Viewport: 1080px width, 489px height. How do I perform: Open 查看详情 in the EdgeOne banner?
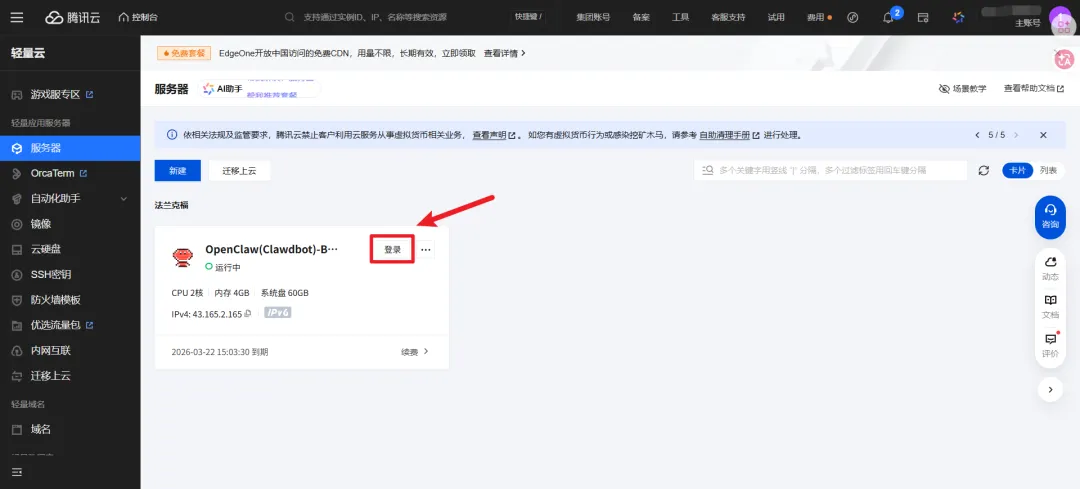505,53
